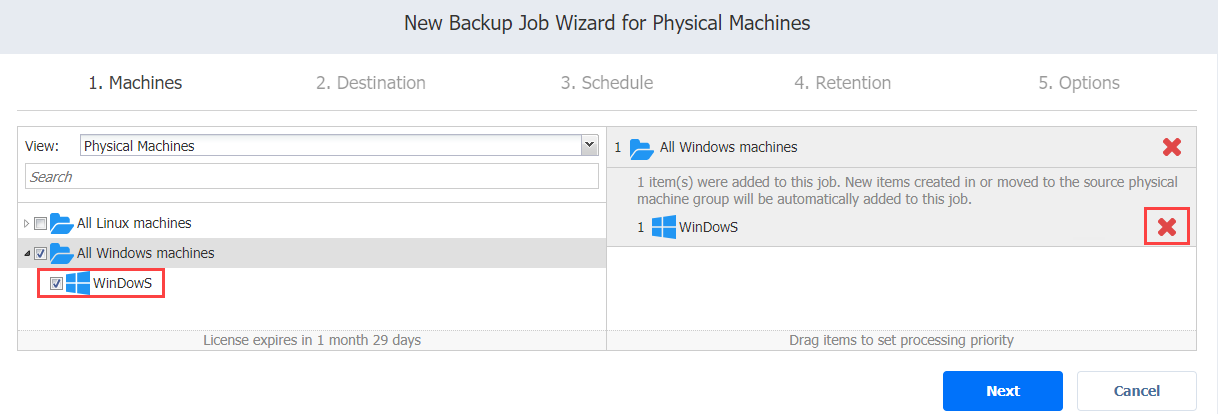Remove the All Windows machines group with red X

(1172, 147)
